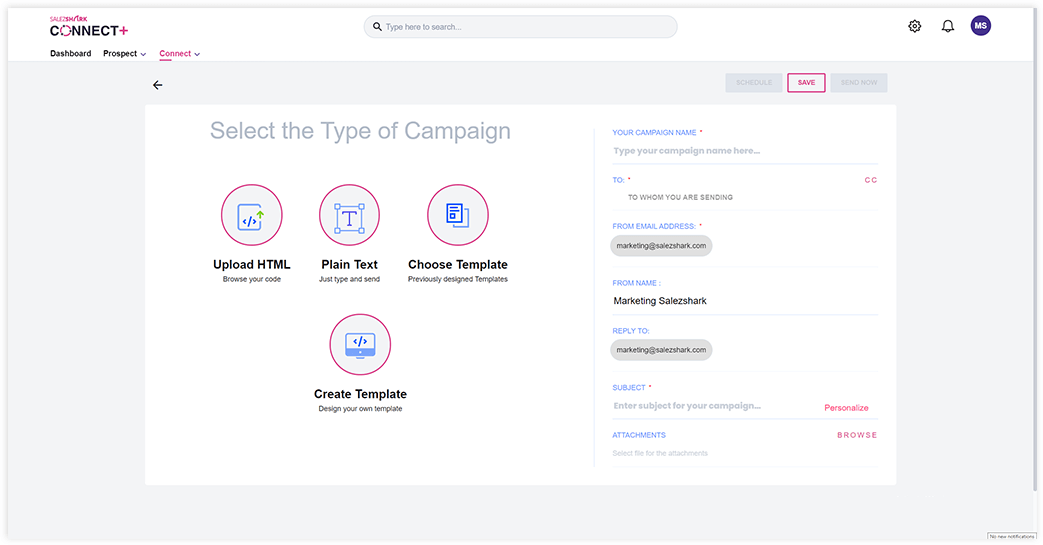Click the SalezShark Connect+ logo
This screenshot has height=545, width=1043.
[89, 27]
